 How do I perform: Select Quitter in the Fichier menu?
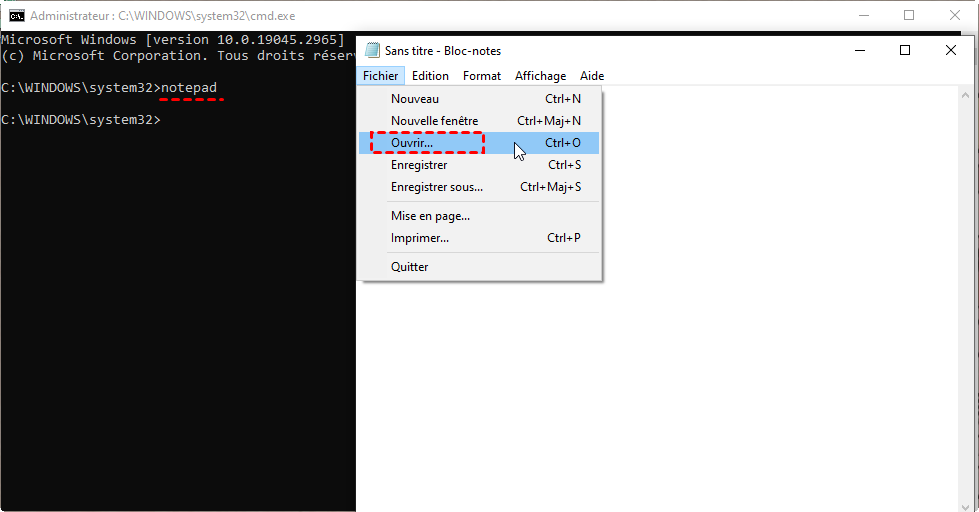[479, 267]
